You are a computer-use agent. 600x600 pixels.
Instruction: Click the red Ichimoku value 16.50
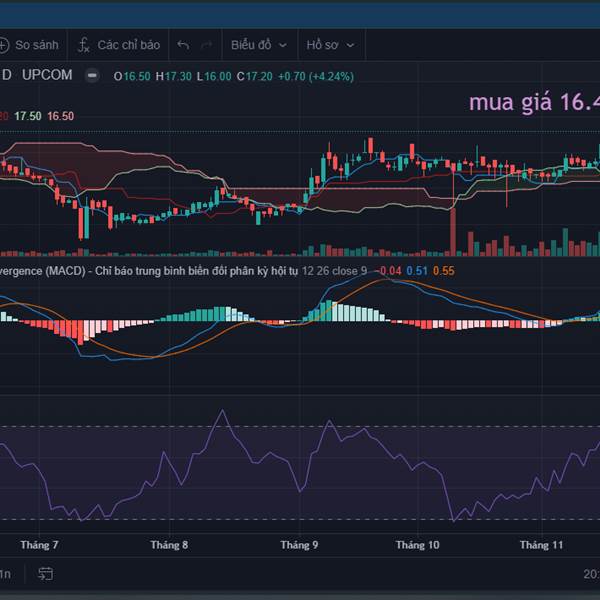tap(60, 116)
